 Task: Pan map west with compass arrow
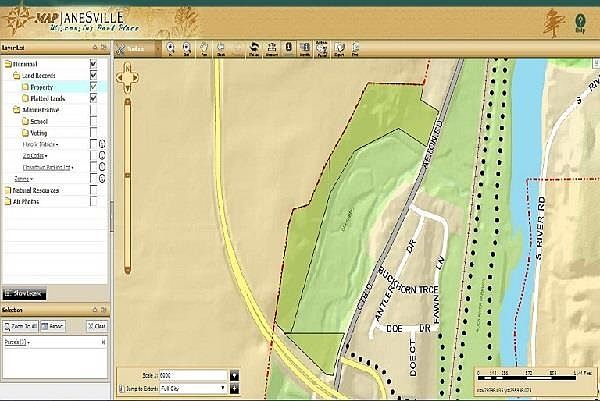click(119, 78)
